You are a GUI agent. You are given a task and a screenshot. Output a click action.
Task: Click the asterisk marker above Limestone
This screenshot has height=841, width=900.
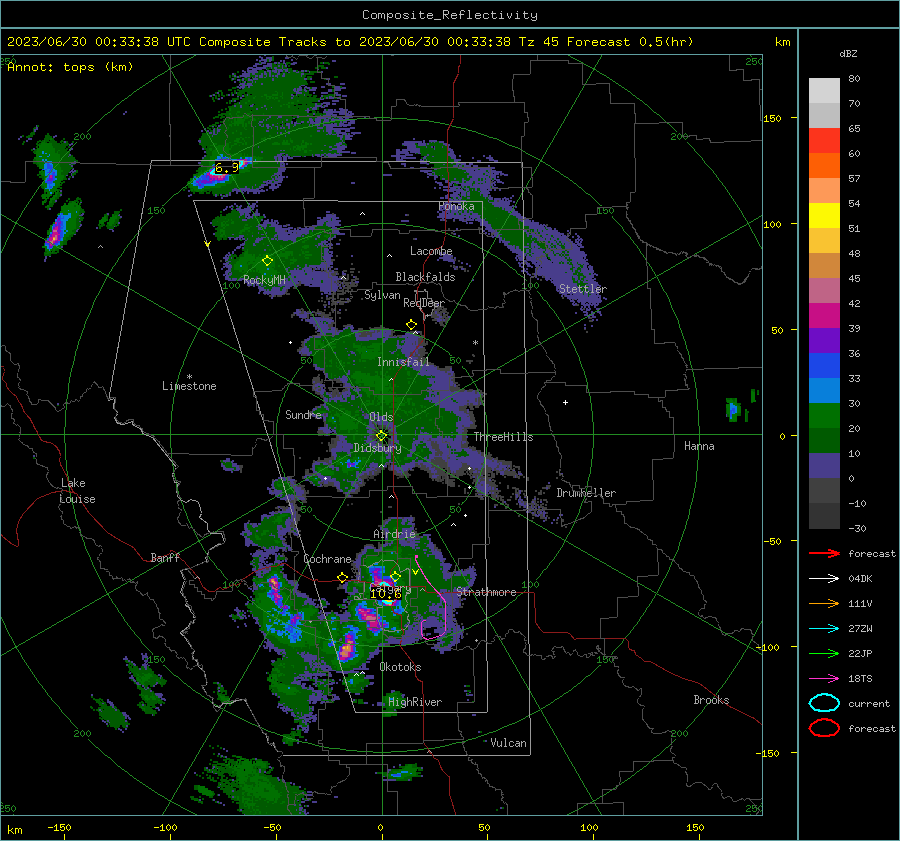coord(189,377)
